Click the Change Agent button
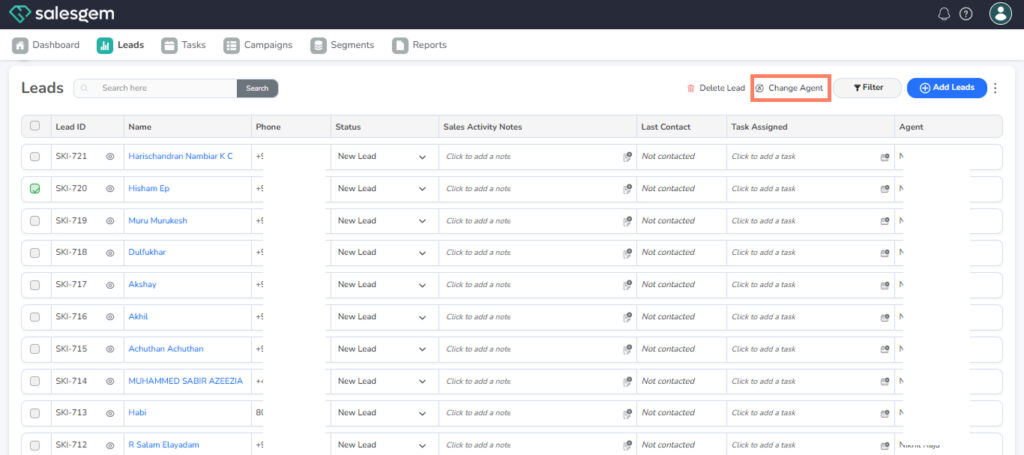The image size is (1024, 455). pos(790,88)
